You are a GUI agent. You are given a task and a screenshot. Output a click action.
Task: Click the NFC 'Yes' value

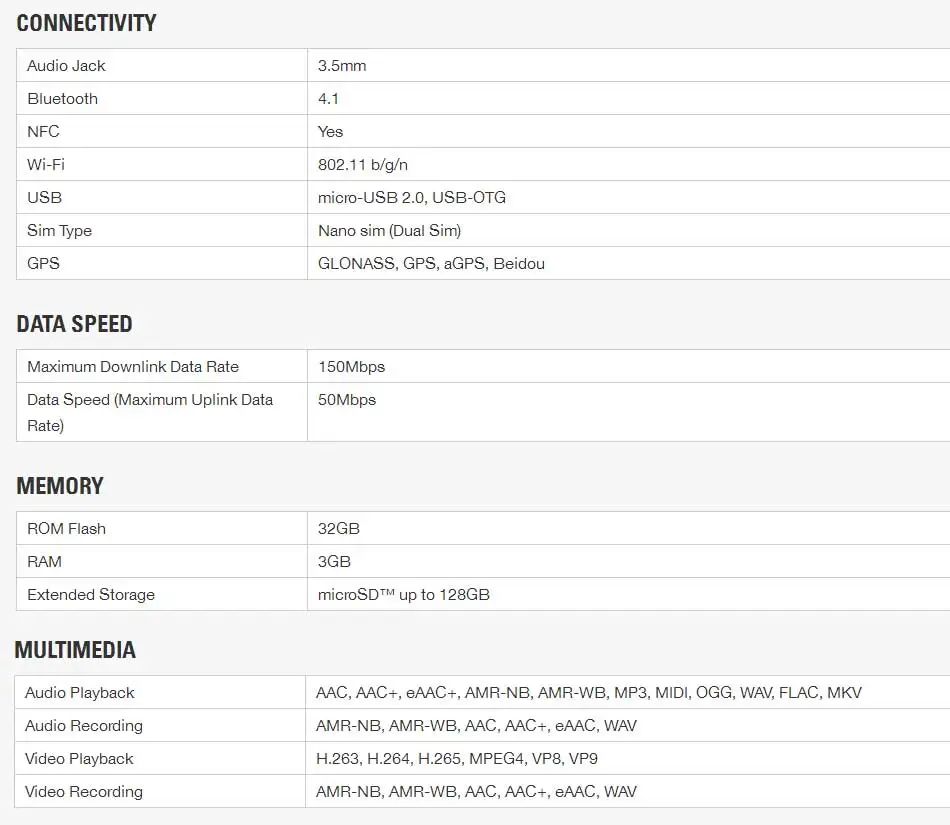(x=330, y=131)
